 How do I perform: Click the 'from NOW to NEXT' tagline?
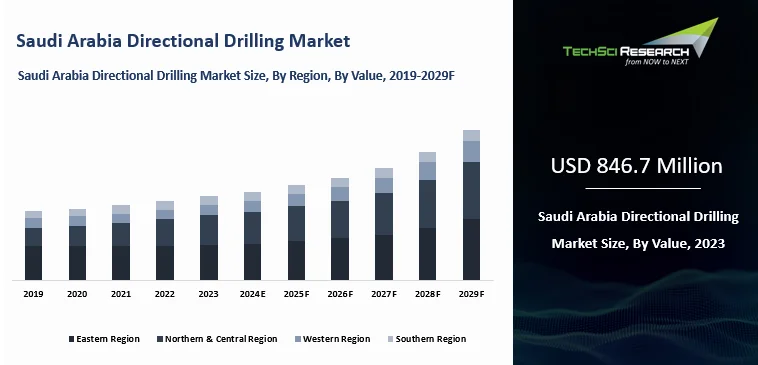point(656,62)
